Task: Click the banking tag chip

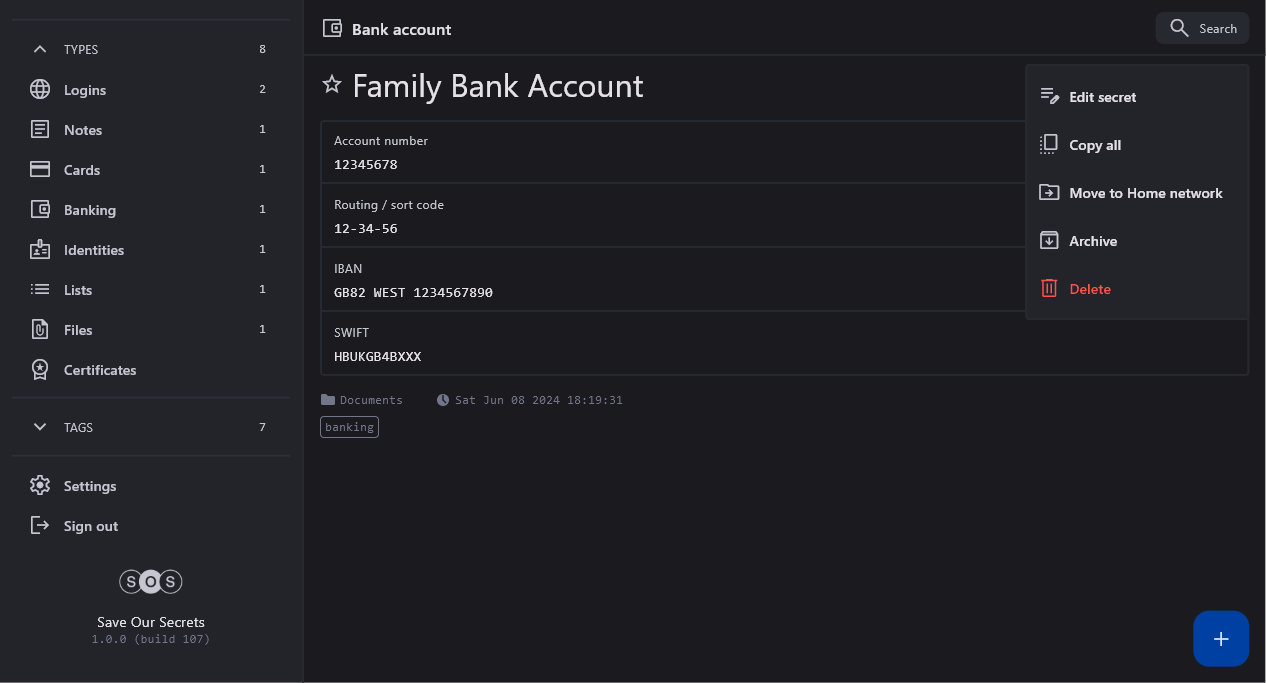Action: coord(349,427)
